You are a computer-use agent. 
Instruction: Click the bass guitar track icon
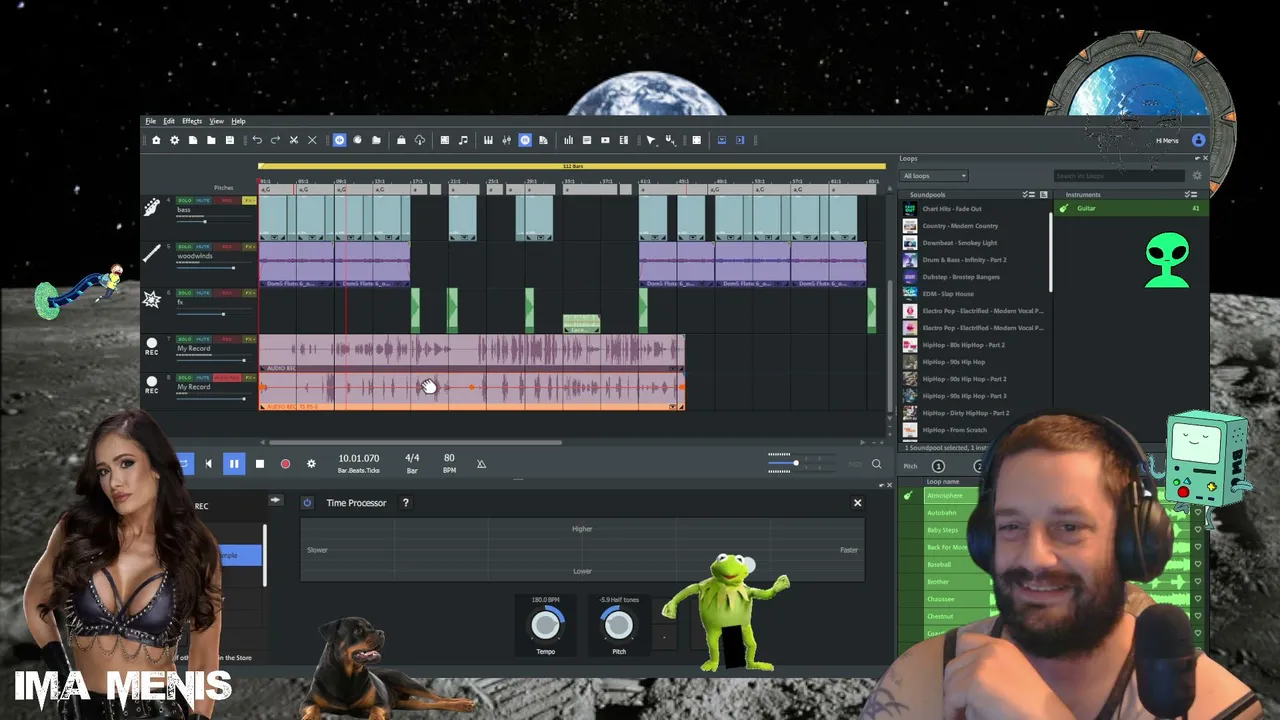[x=152, y=207]
